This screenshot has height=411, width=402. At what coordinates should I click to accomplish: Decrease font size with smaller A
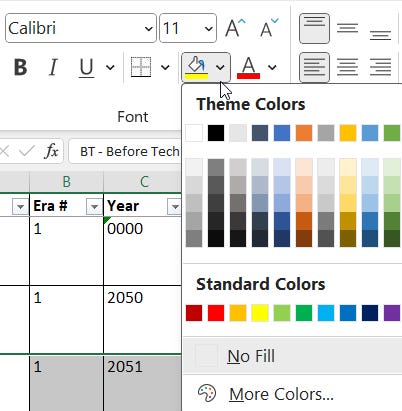click(269, 28)
